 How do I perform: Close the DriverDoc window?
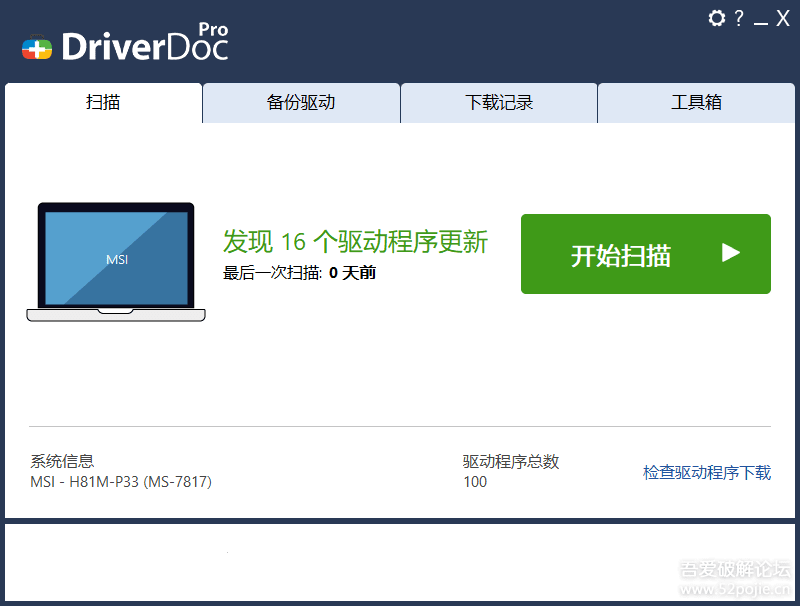(783, 18)
